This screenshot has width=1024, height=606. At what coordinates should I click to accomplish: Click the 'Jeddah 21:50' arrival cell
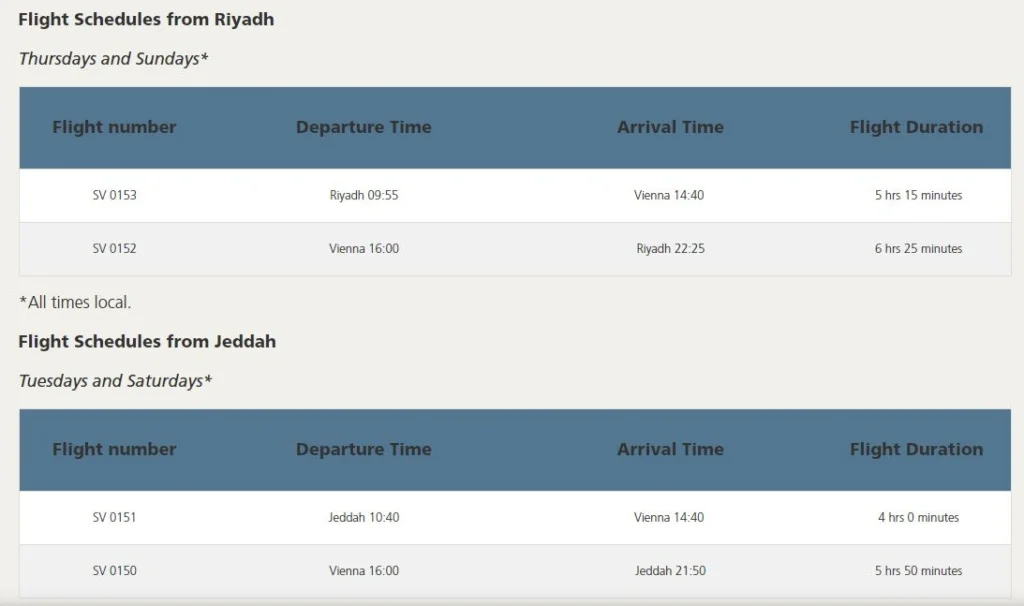[670, 571]
